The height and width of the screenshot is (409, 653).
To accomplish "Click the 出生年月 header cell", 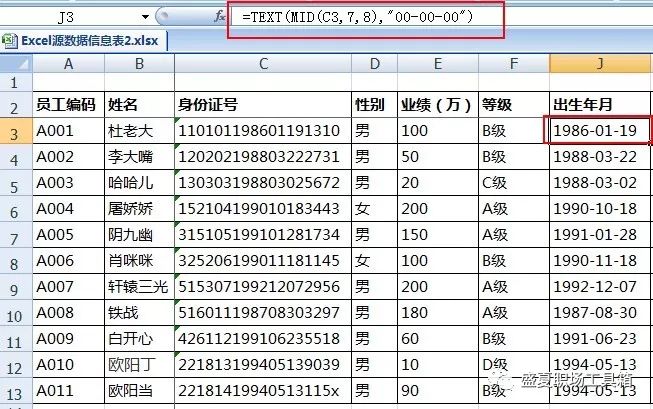I will [600, 105].
